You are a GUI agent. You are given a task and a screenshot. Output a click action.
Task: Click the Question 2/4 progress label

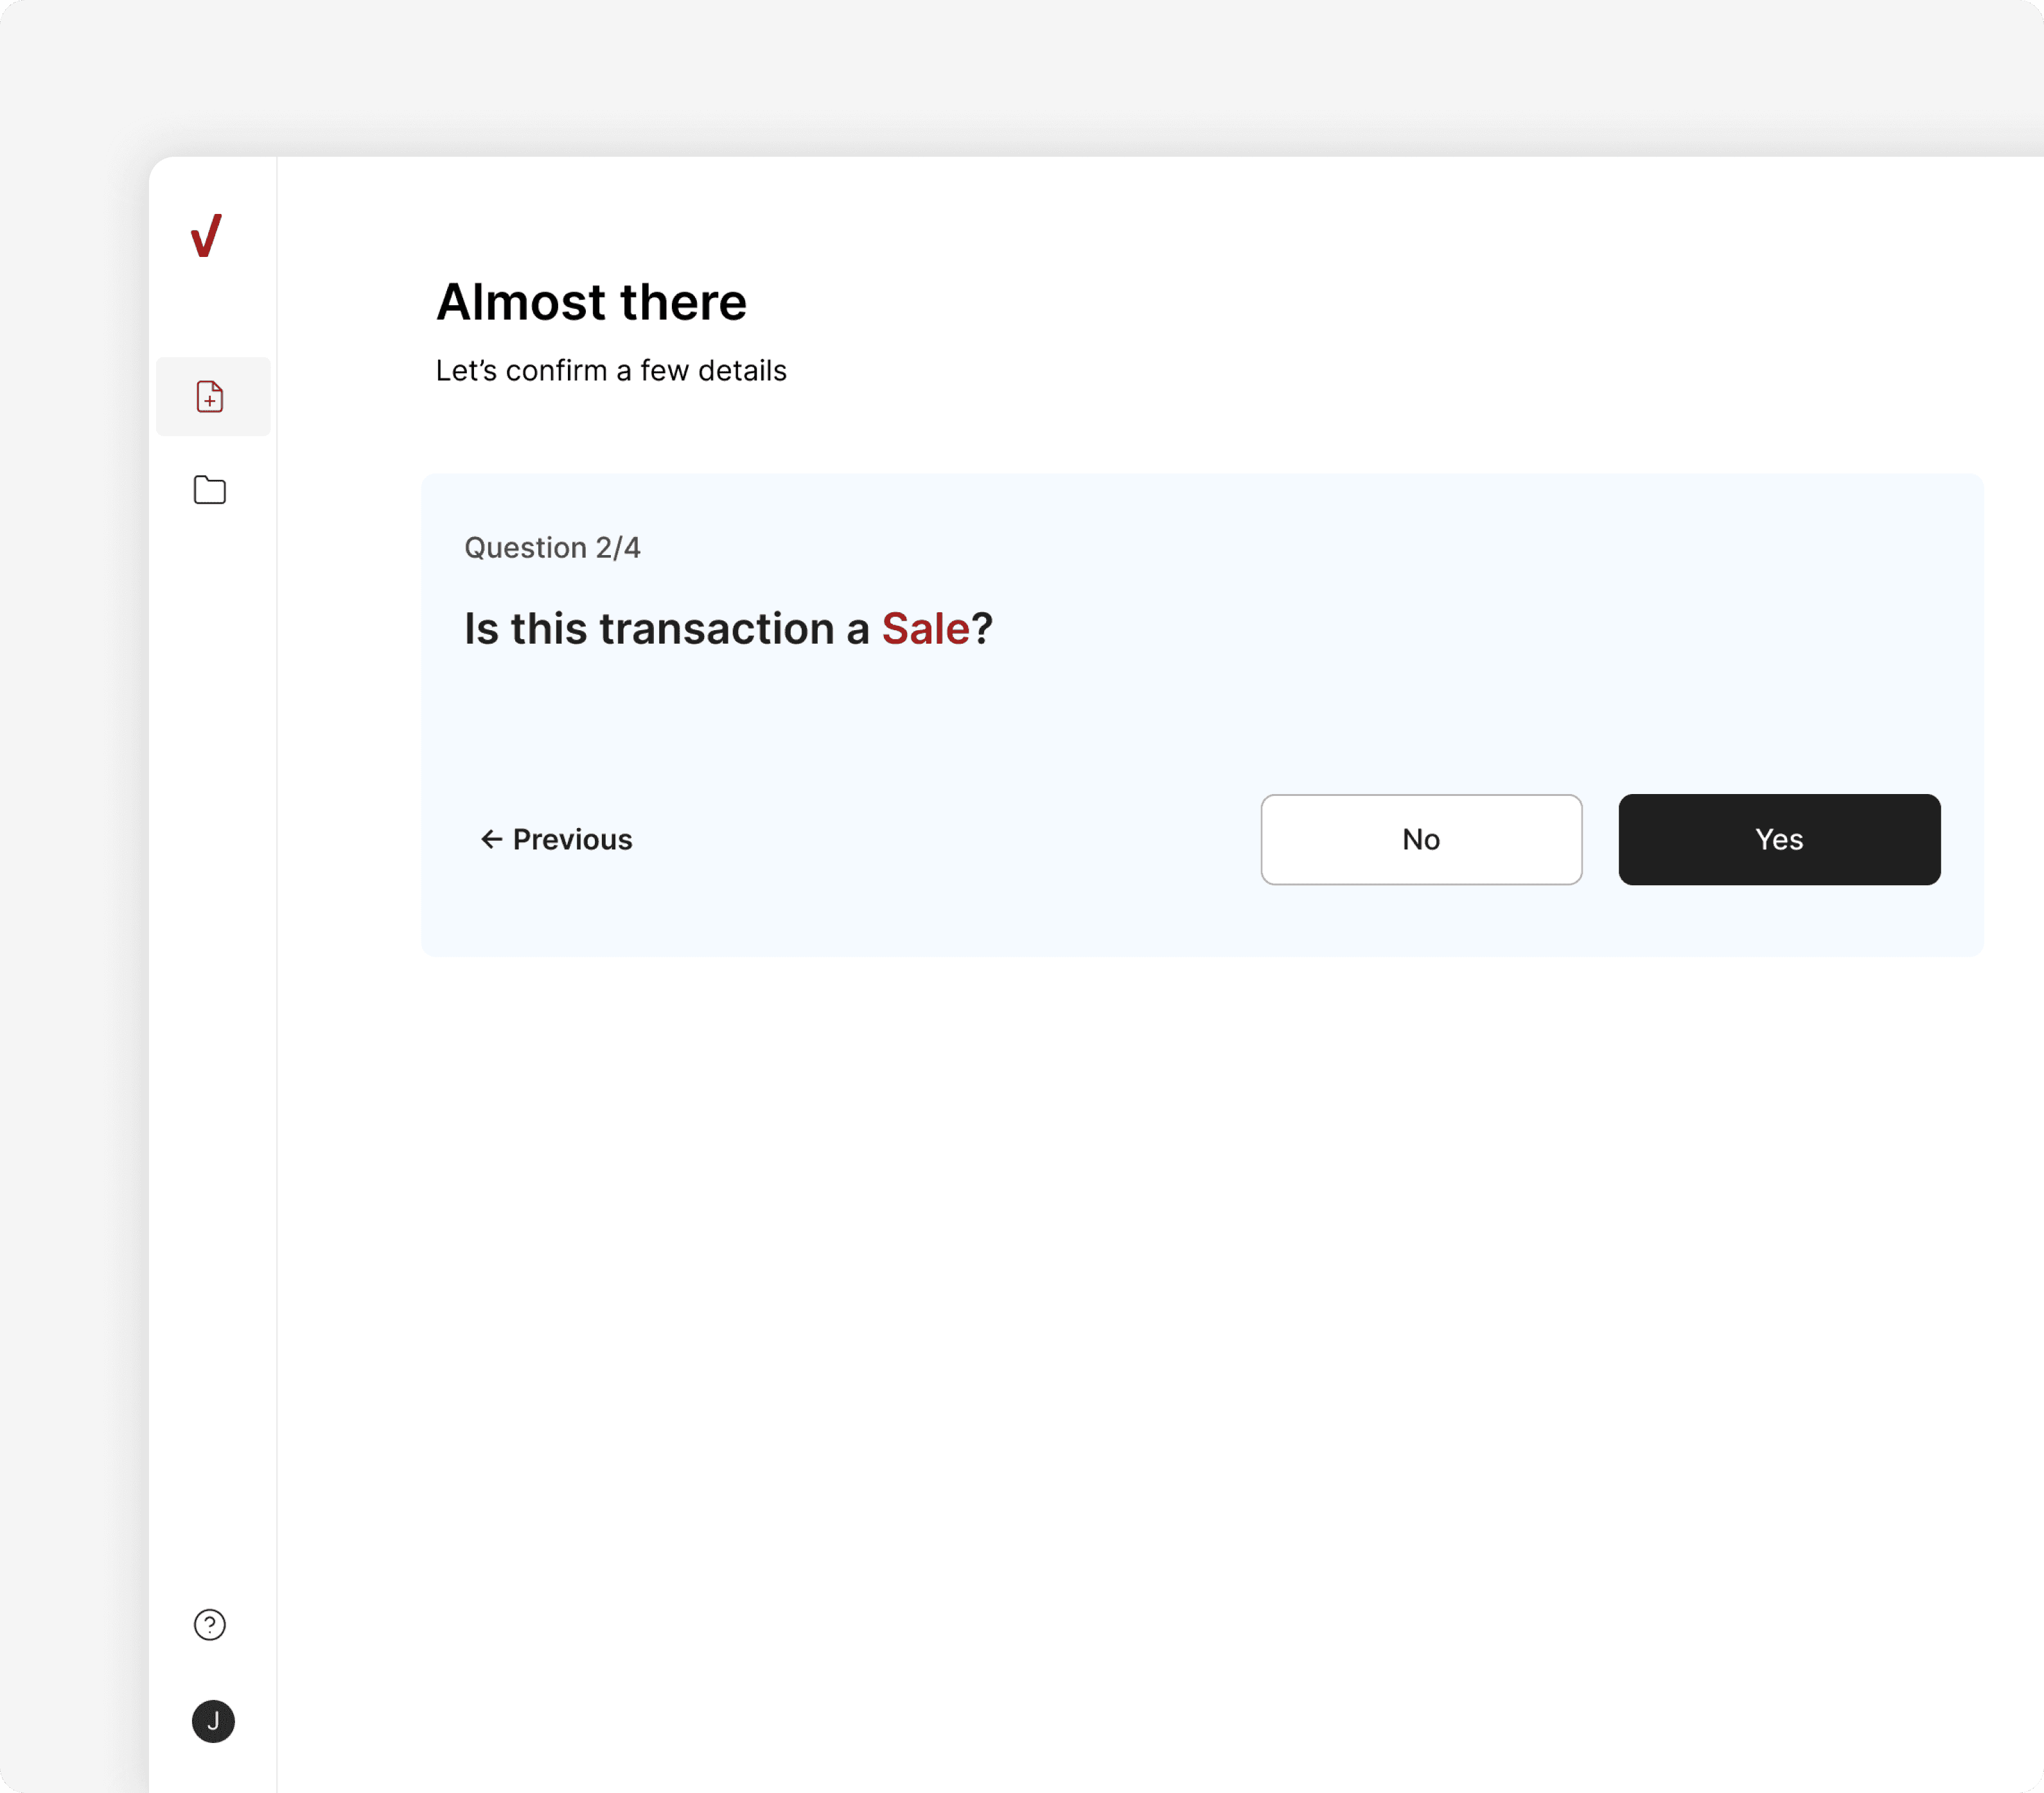coord(552,548)
